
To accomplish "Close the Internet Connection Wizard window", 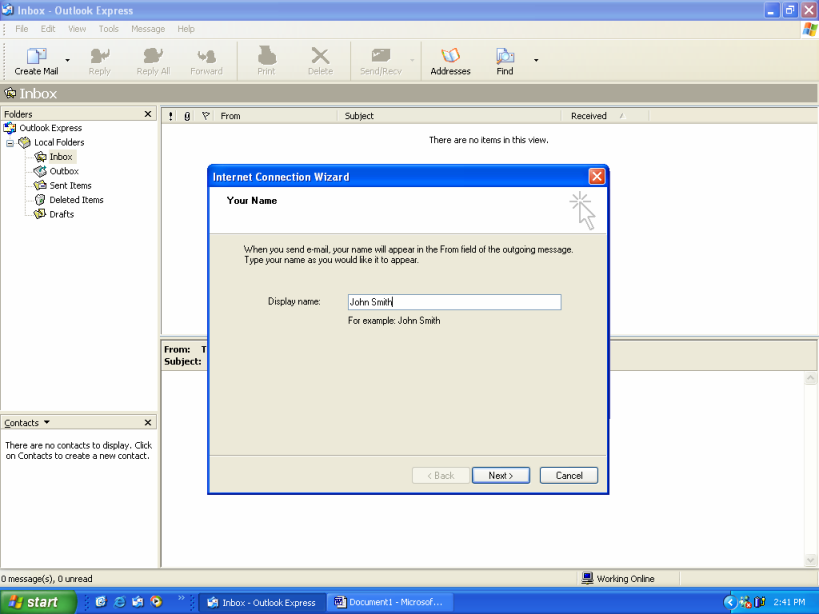I will (x=596, y=176).
